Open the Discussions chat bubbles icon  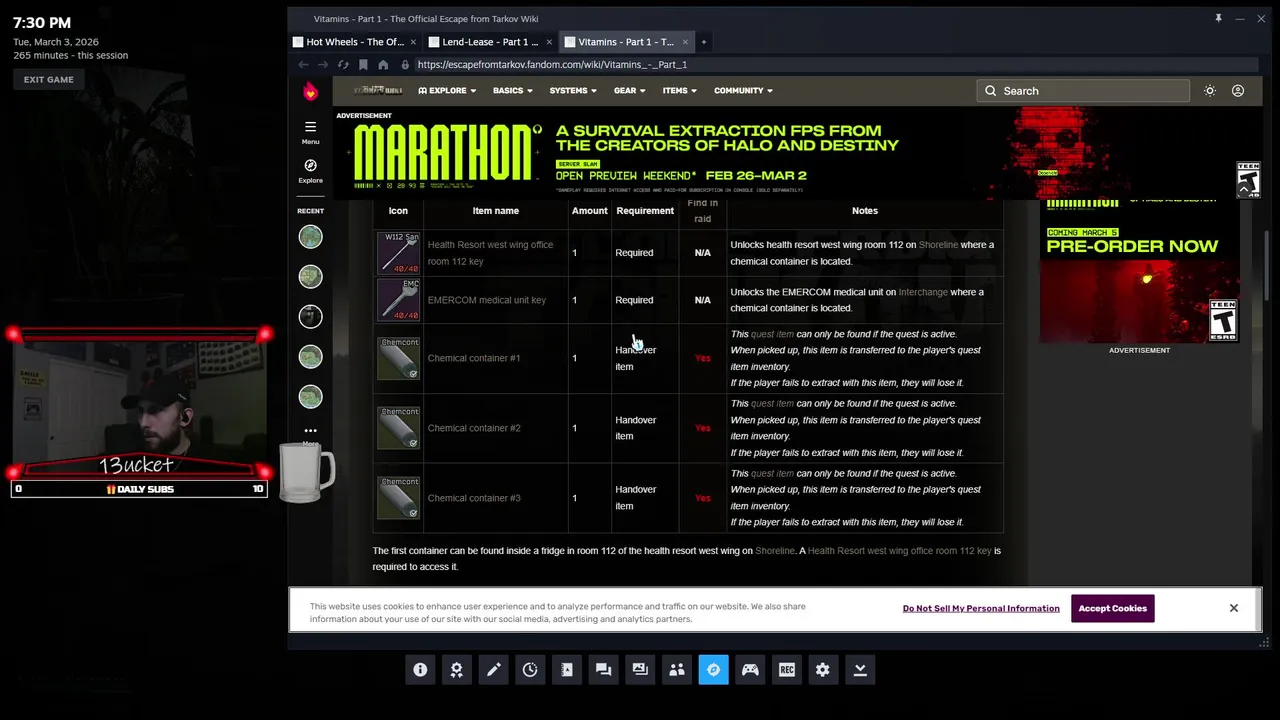pyautogui.click(x=603, y=670)
